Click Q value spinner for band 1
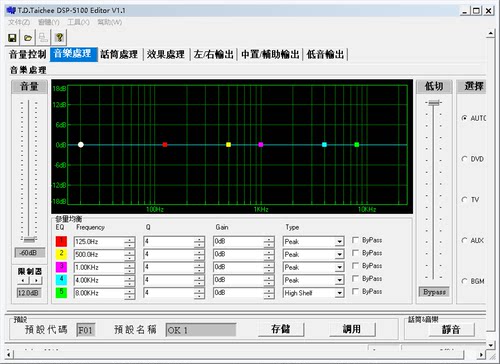 click(199, 242)
